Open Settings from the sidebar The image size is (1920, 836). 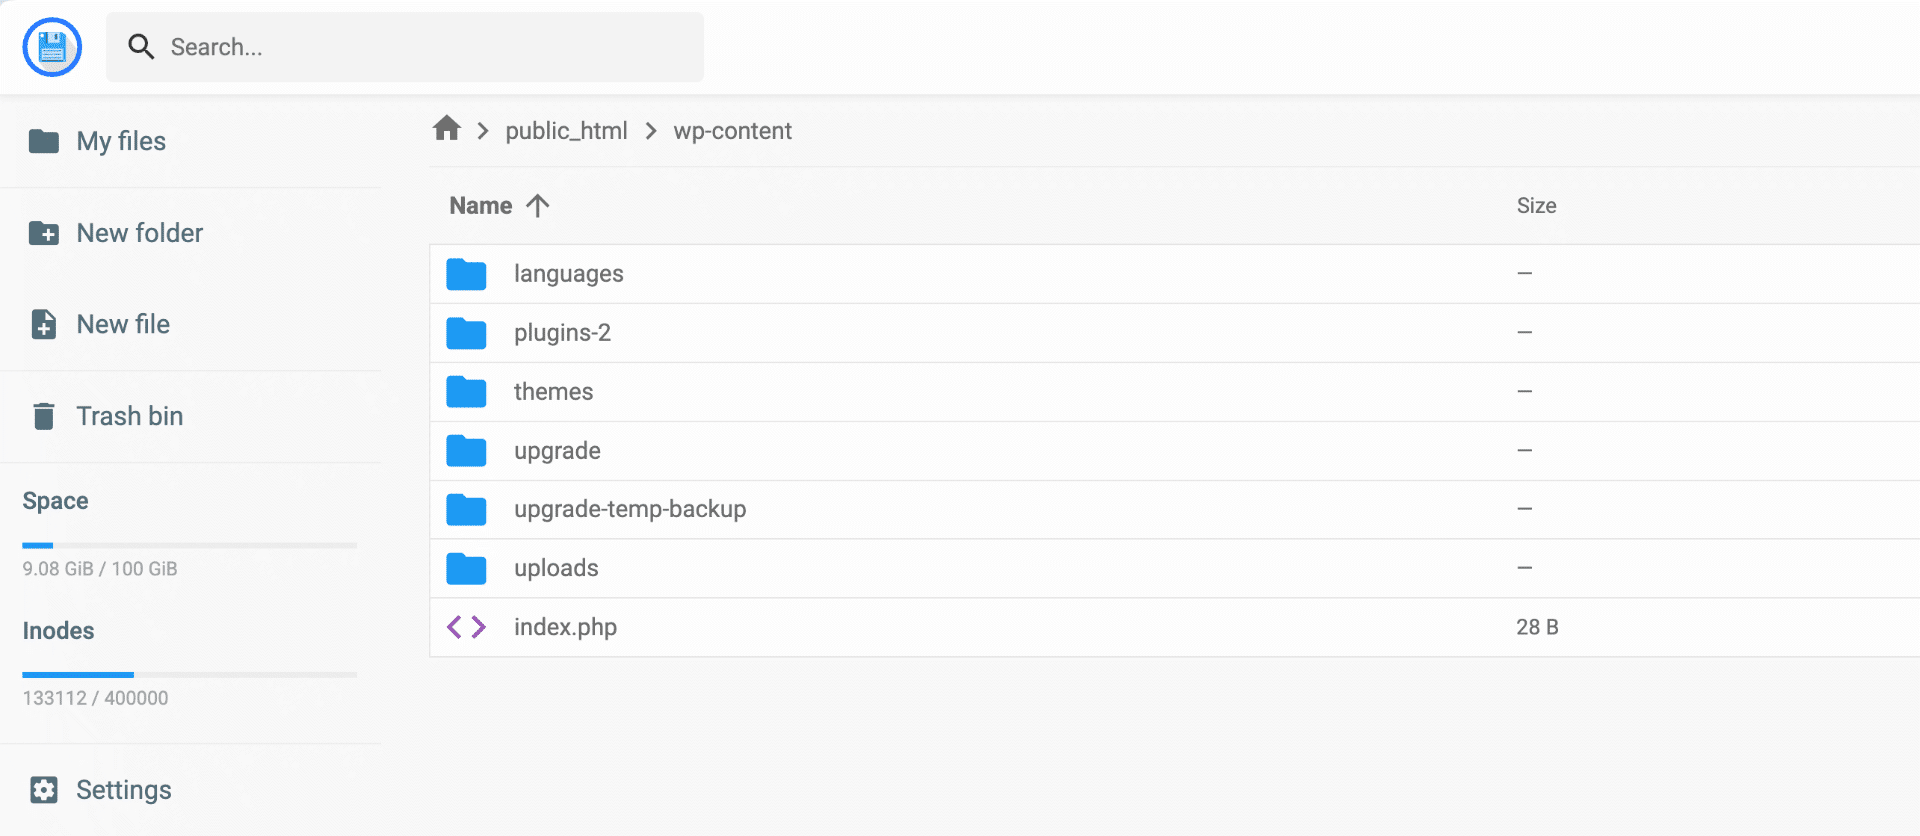(x=124, y=790)
